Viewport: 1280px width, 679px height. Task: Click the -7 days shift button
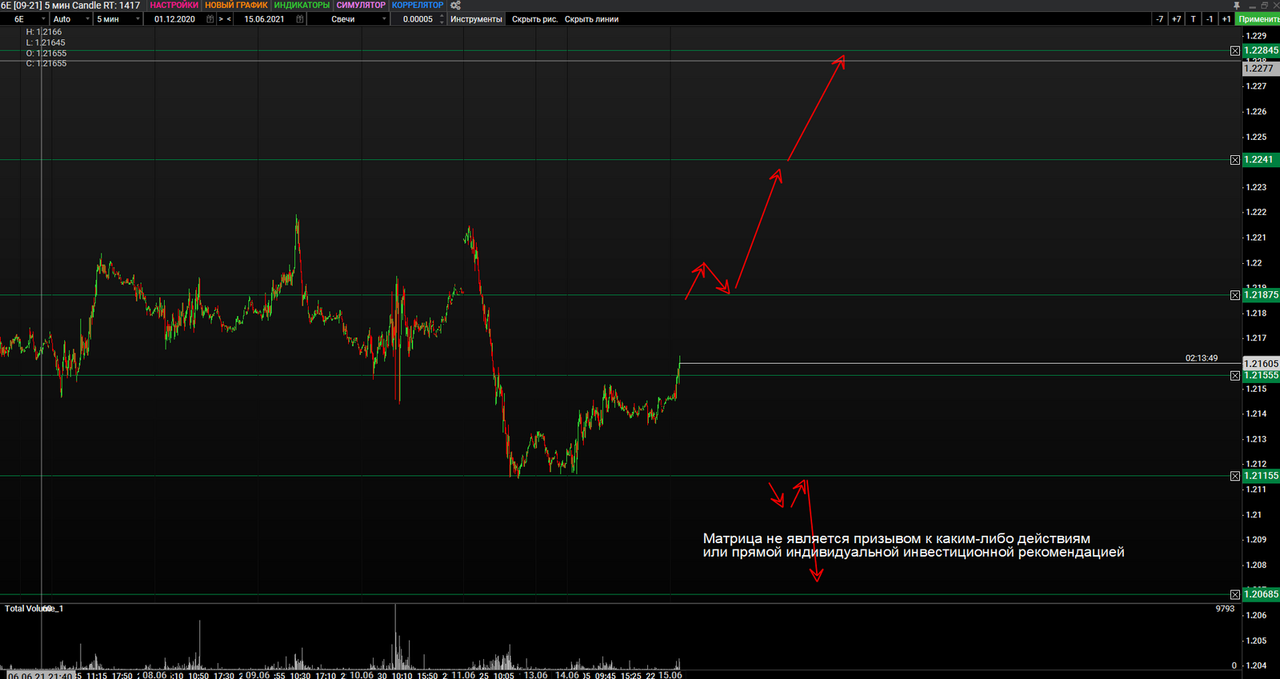(x=1159, y=19)
